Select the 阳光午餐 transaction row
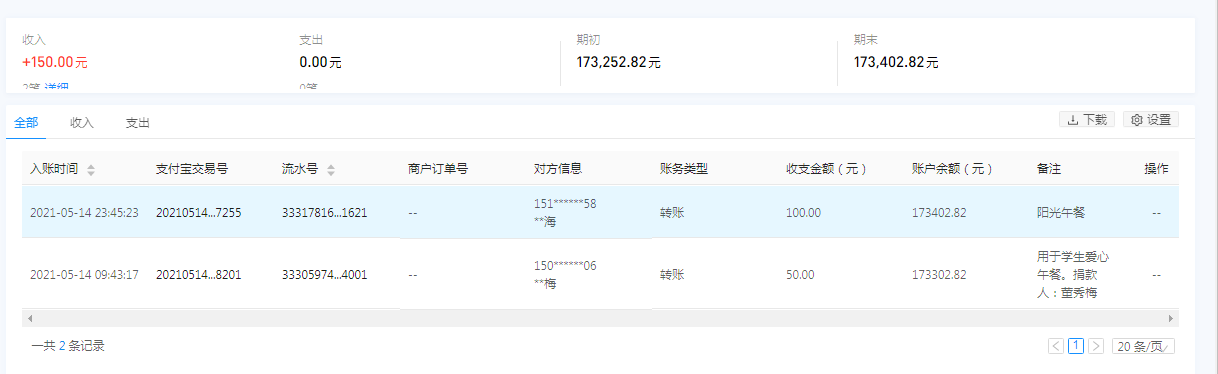 [600, 213]
